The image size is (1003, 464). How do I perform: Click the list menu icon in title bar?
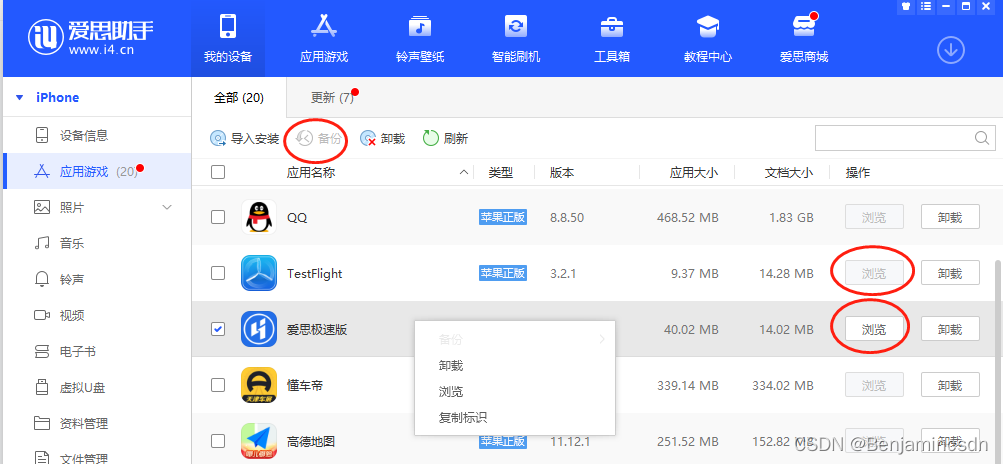926,6
